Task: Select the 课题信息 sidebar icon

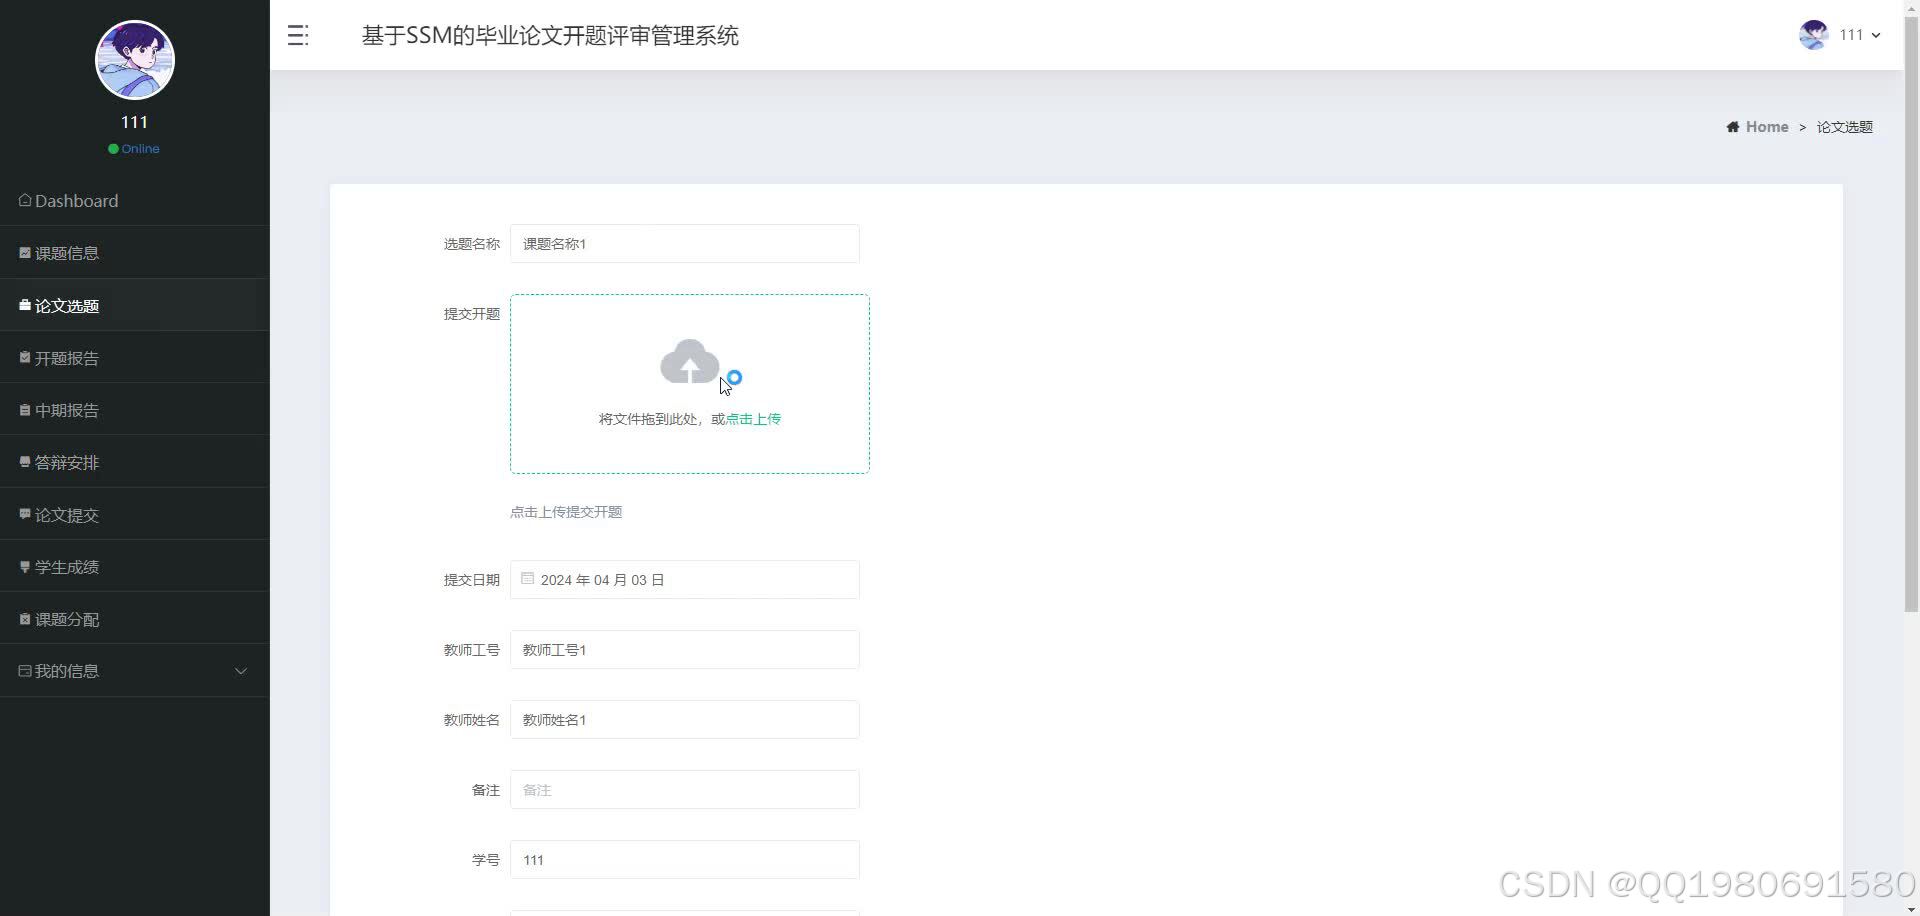Action: [25, 252]
